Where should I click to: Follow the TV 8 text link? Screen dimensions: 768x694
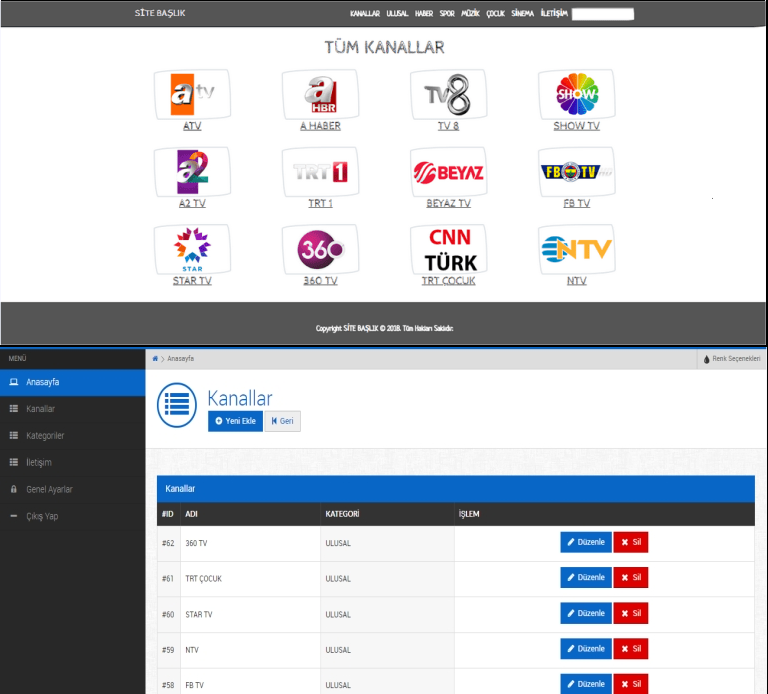[448, 126]
